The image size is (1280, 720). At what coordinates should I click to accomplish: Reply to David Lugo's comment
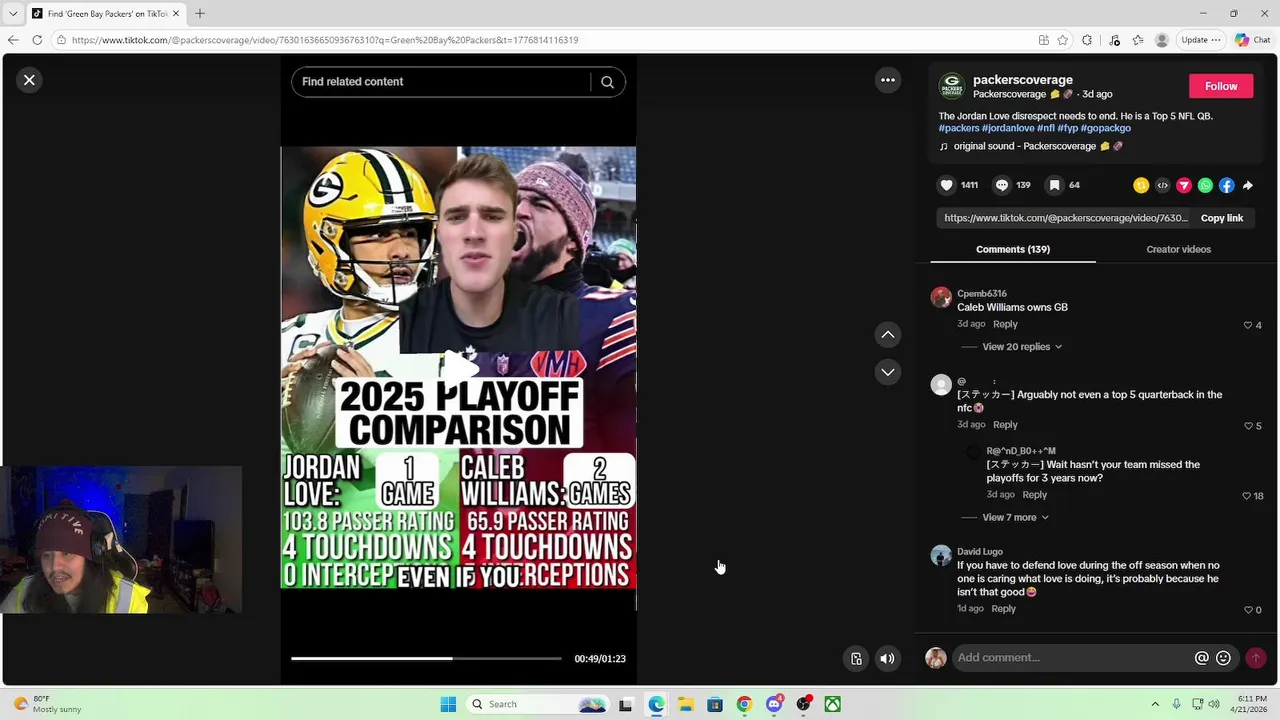(1003, 608)
